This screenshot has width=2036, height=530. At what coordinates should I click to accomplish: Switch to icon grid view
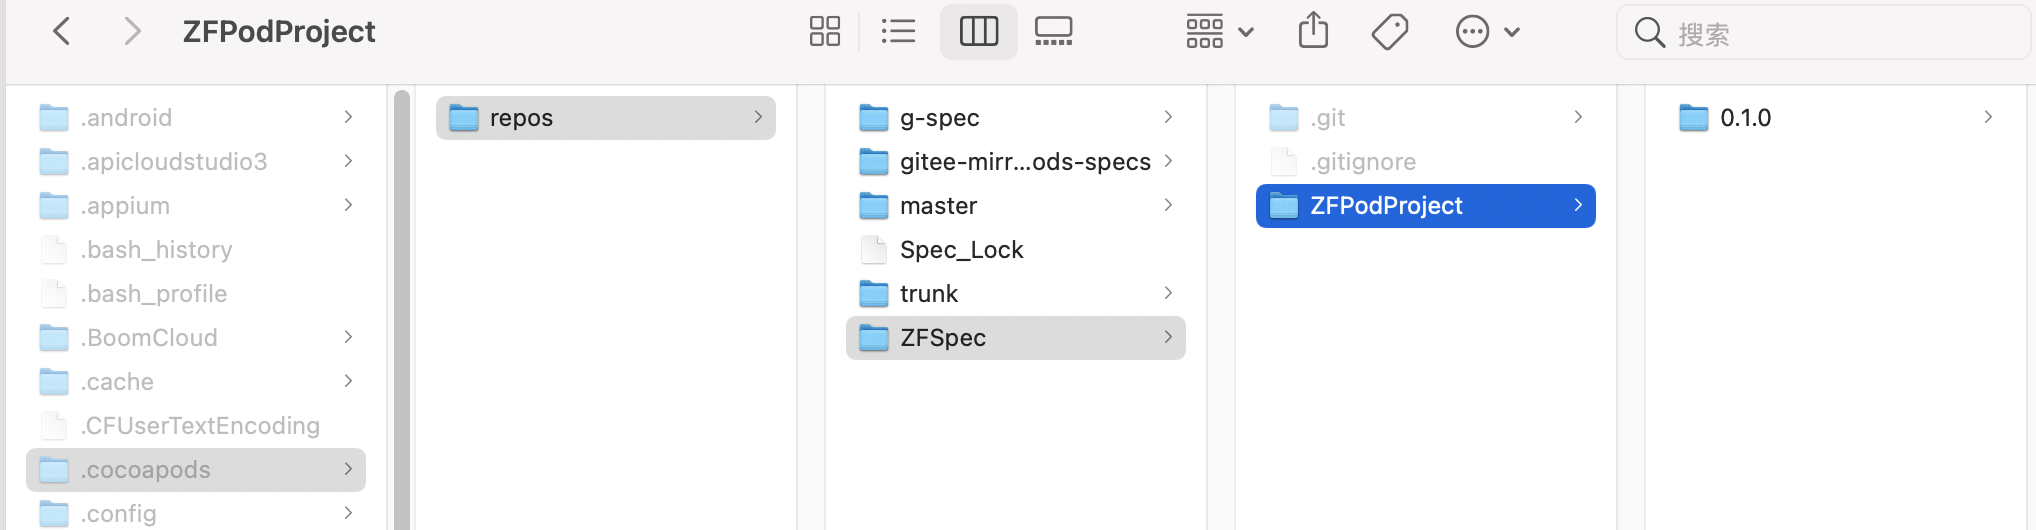tap(825, 32)
